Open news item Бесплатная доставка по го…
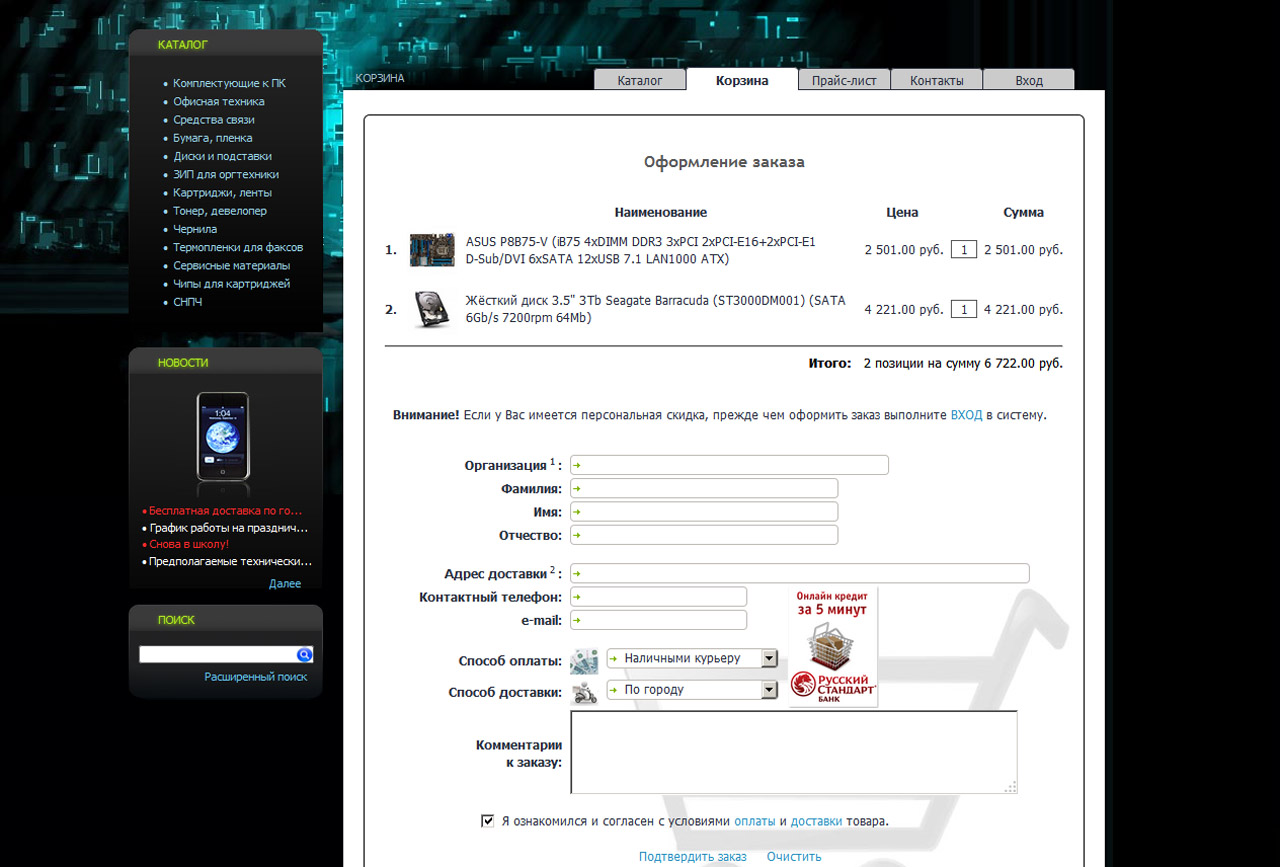 tap(225, 510)
